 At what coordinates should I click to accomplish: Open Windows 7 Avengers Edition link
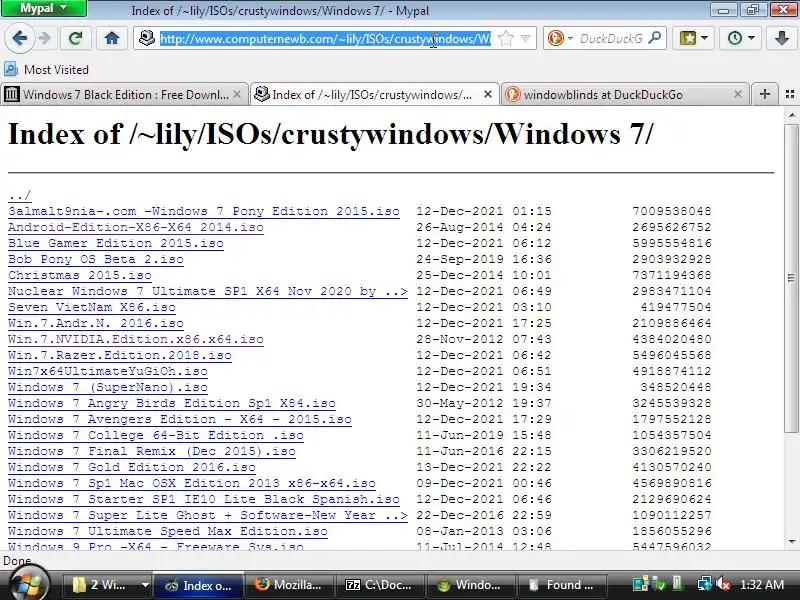point(180,419)
